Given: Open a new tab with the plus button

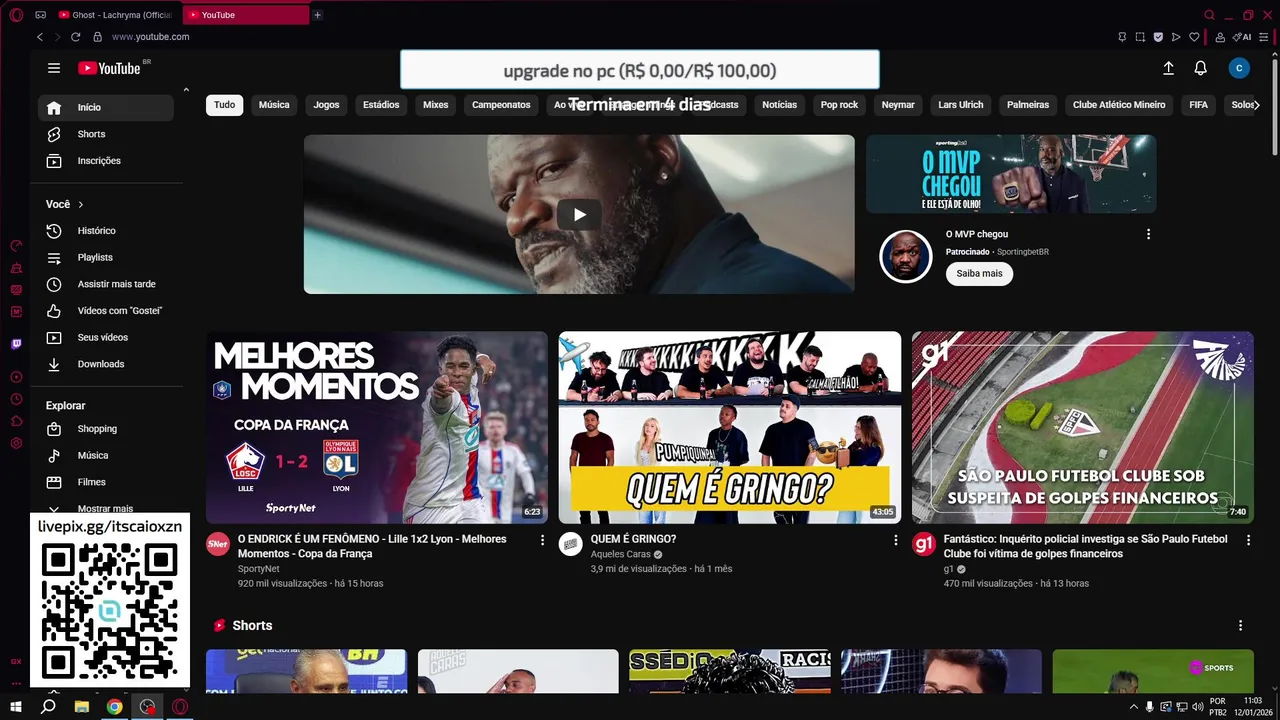Looking at the screenshot, I should coord(317,15).
